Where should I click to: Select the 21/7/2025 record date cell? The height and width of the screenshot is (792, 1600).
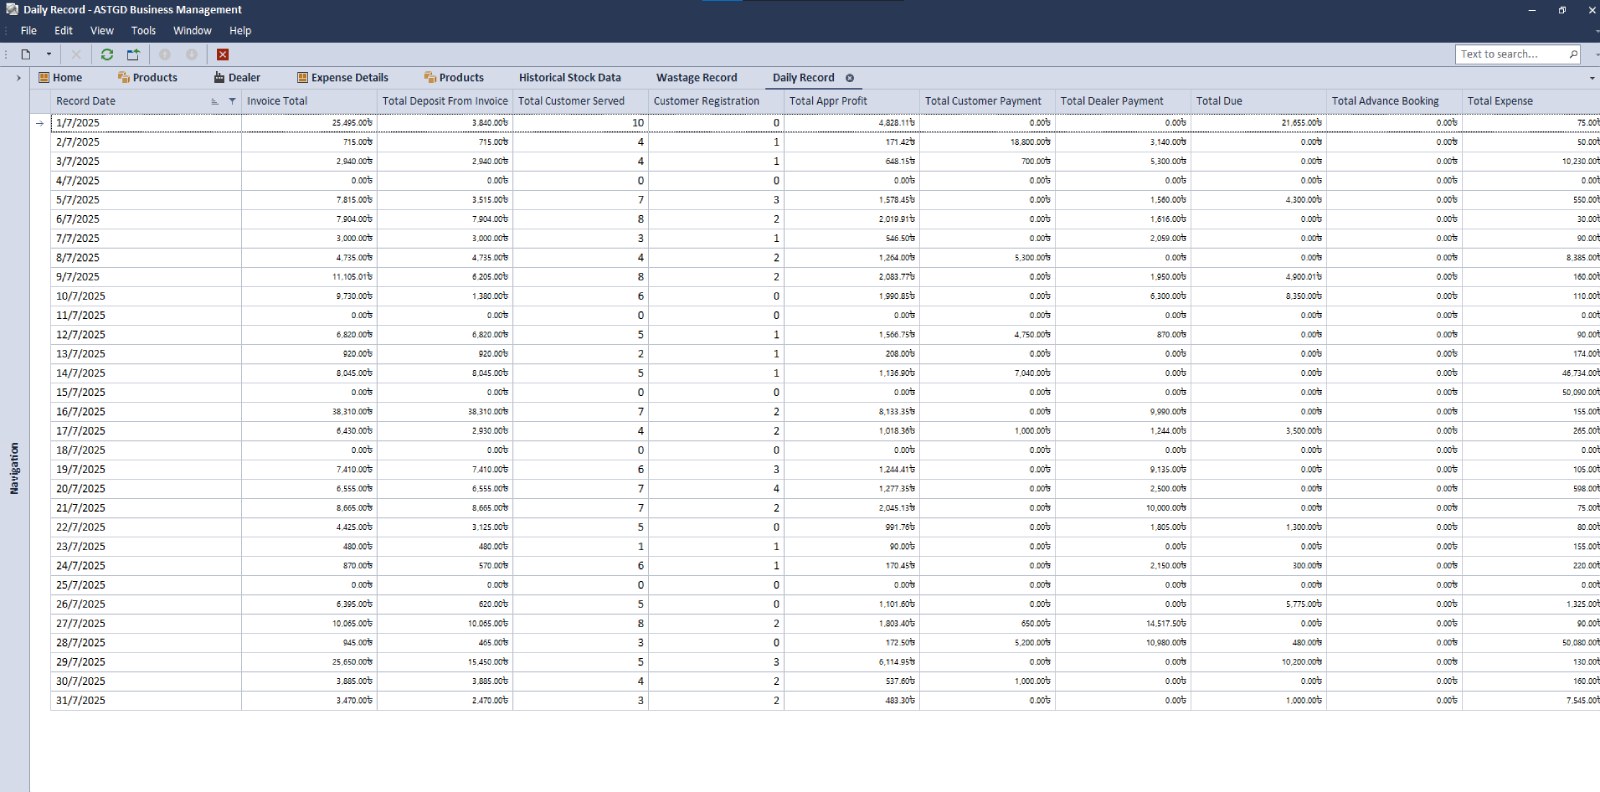(146, 508)
